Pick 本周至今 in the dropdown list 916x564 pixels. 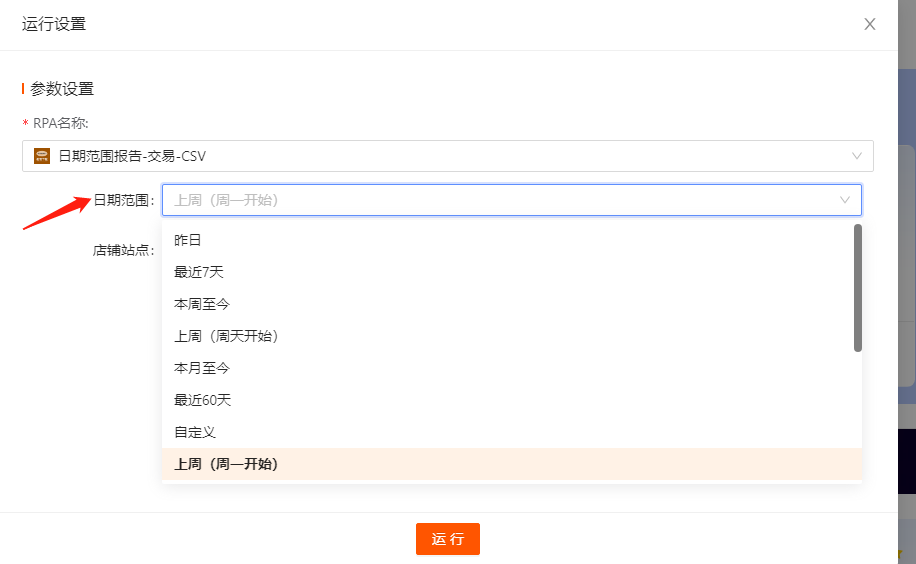pyautogui.click(x=512, y=304)
